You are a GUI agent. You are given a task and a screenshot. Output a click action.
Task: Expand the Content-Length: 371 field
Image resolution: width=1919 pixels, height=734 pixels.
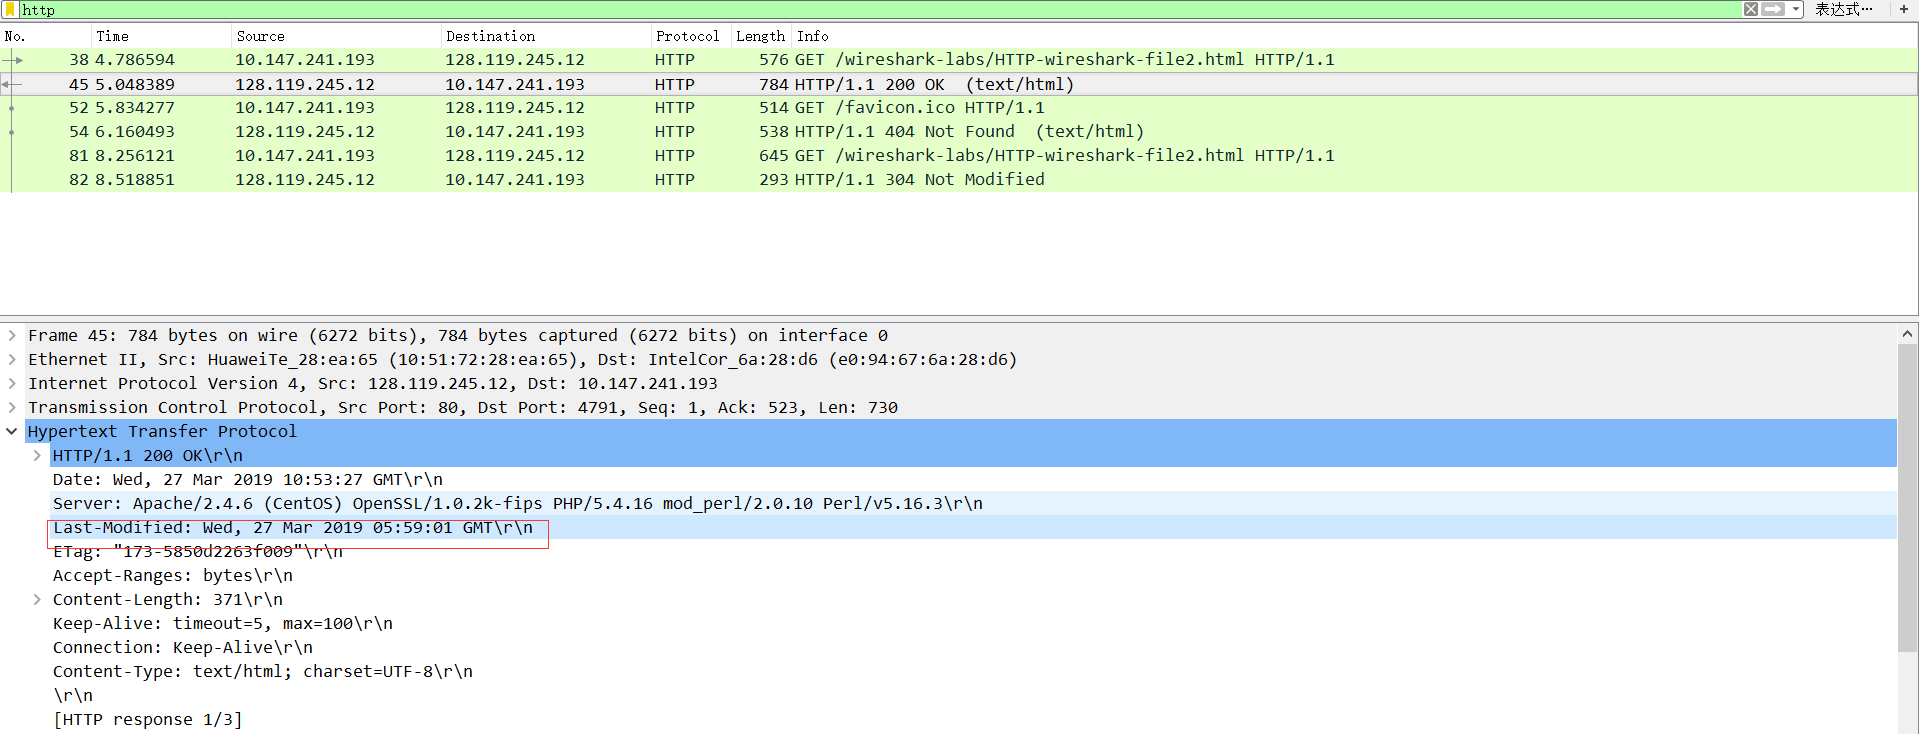pyautogui.click(x=37, y=599)
